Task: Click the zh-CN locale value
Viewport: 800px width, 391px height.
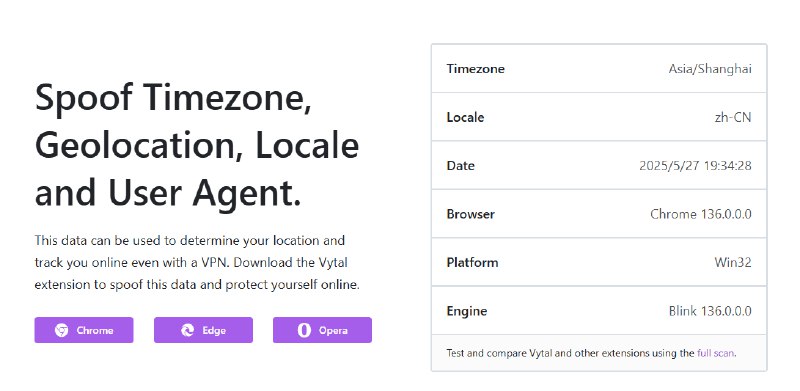Action: click(733, 117)
